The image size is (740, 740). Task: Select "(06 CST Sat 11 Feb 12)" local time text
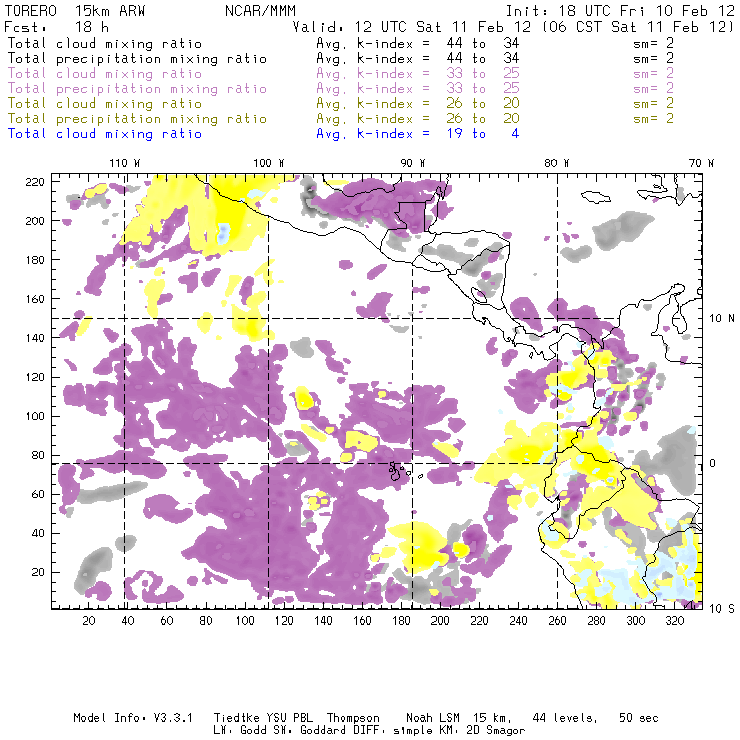point(638,27)
